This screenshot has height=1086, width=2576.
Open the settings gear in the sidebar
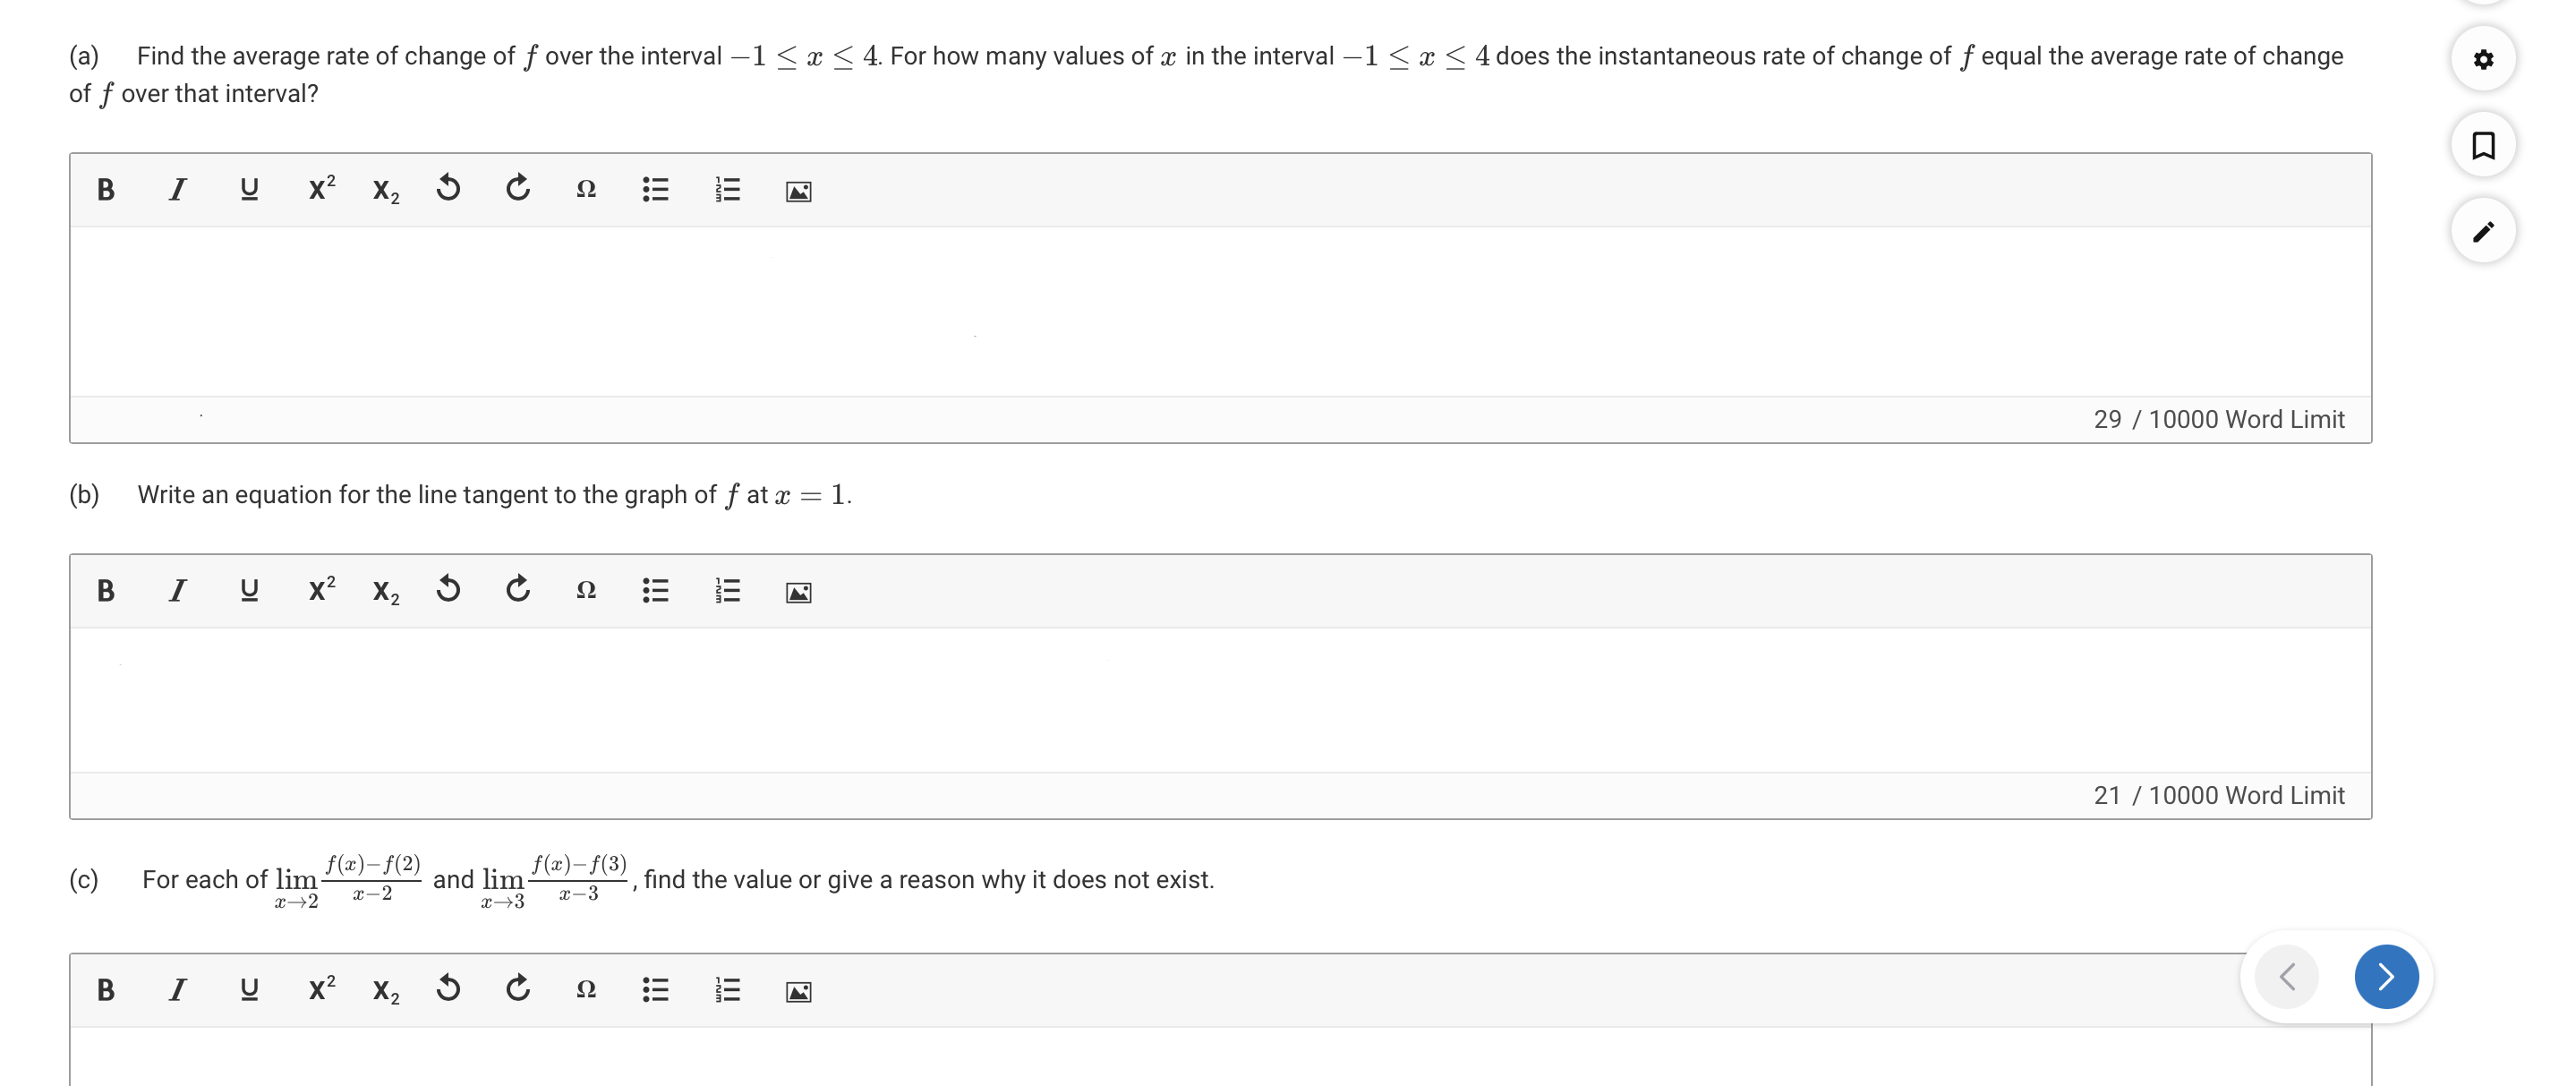(2484, 59)
